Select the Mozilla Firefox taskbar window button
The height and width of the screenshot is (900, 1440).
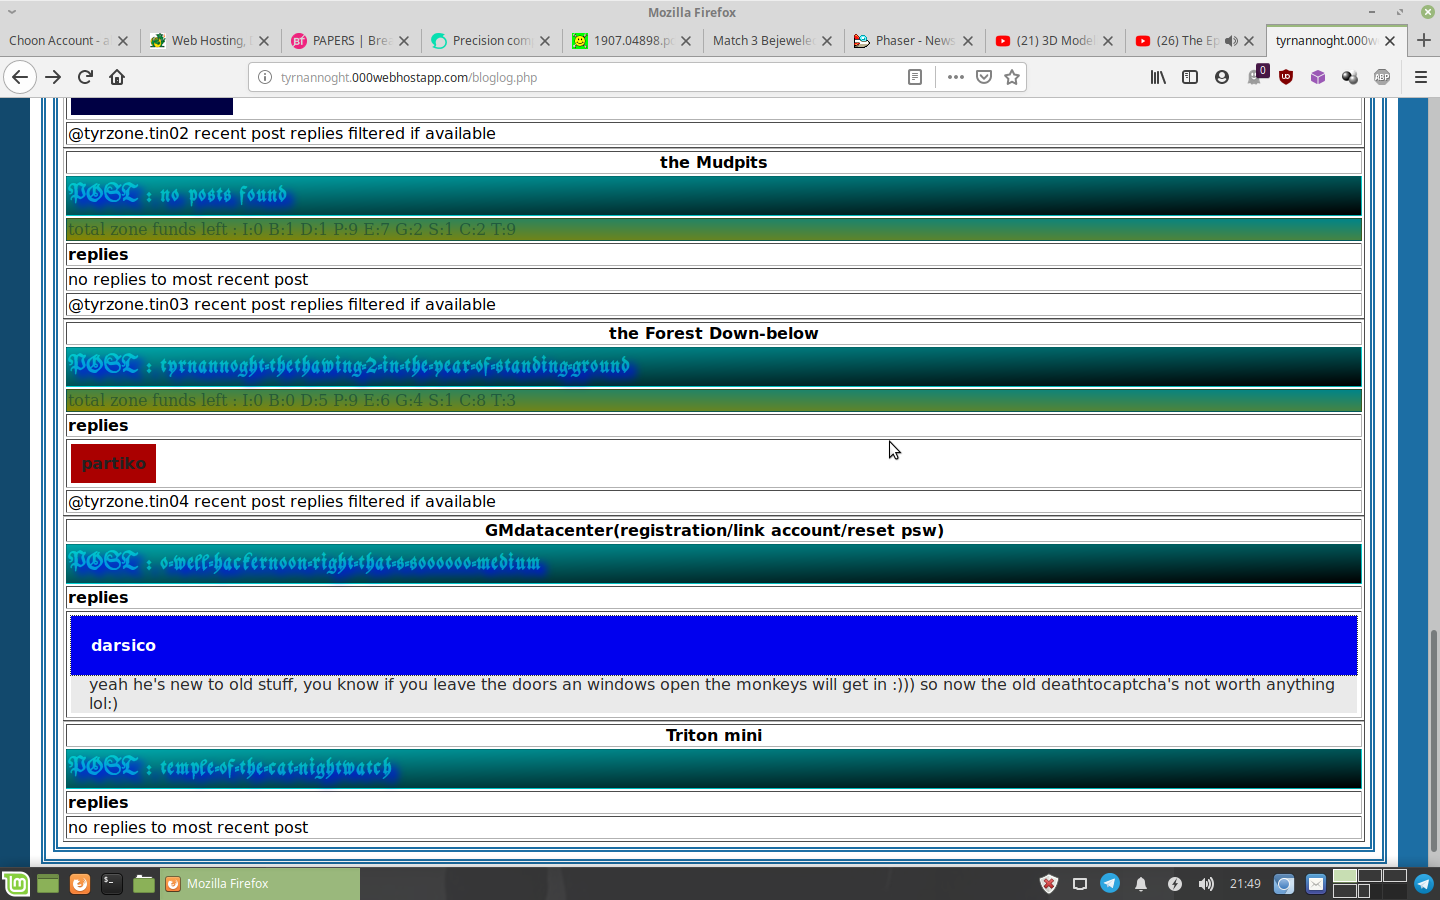click(x=260, y=884)
